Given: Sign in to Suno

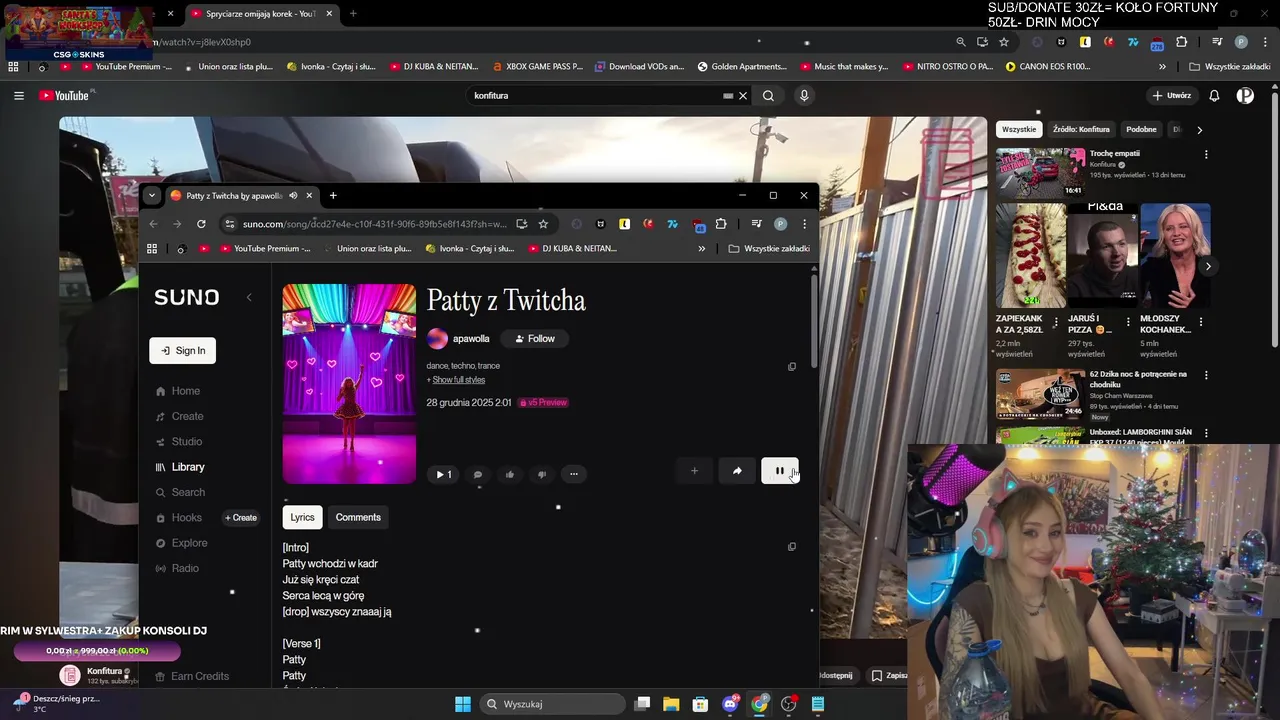Looking at the screenshot, I should [183, 351].
